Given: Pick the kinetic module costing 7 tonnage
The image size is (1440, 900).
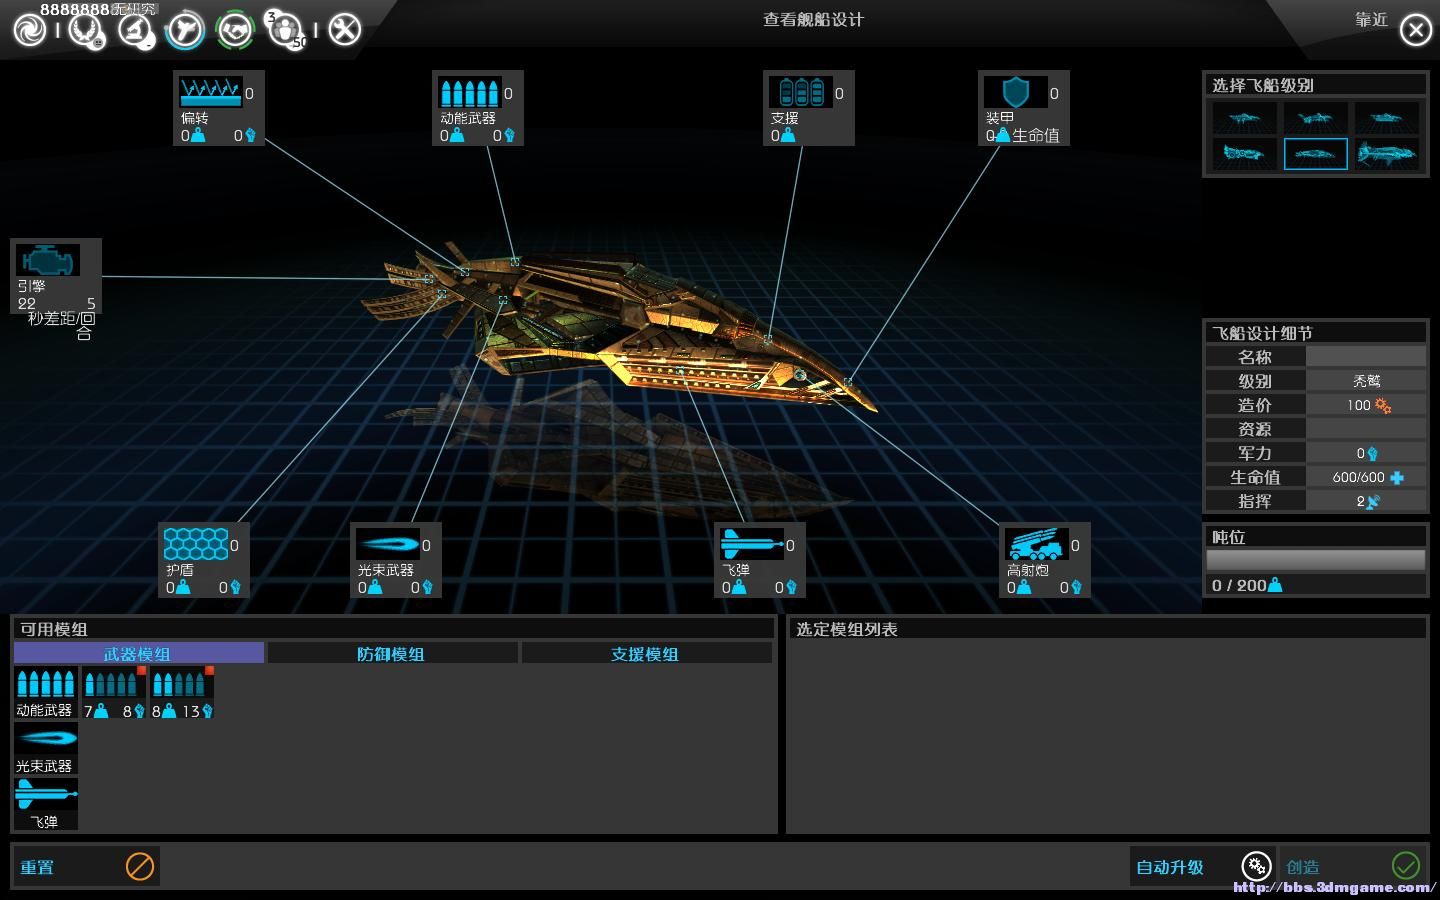Looking at the screenshot, I should tap(114, 692).
